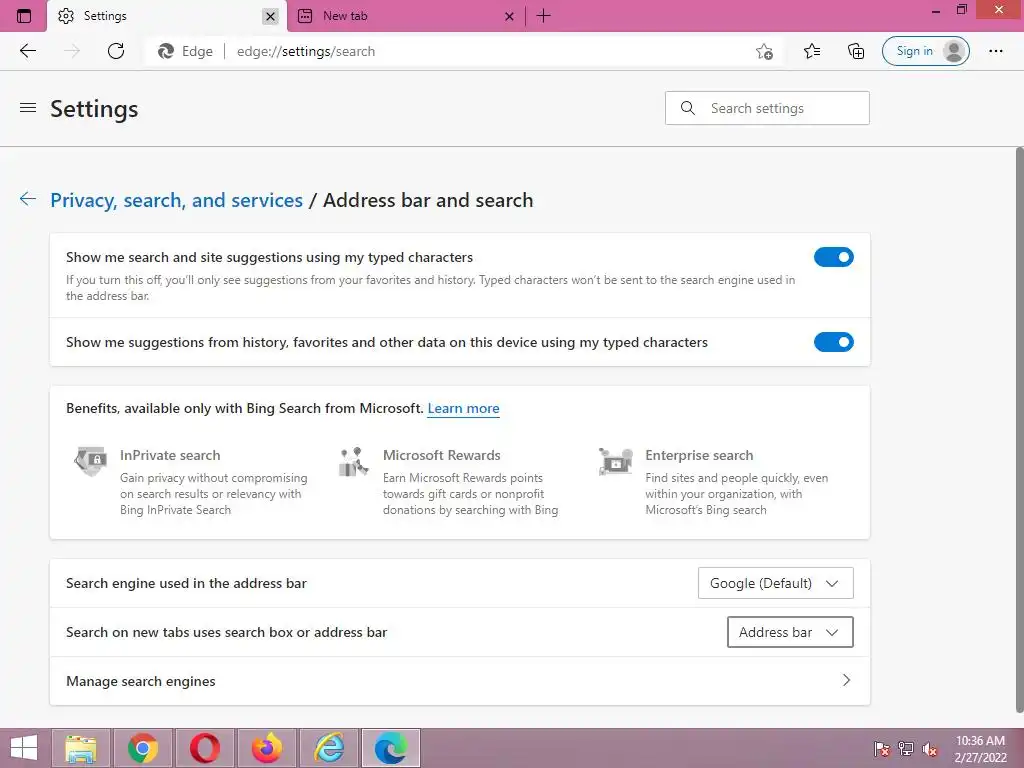Click the page vertical scrollbar
1024x768 pixels.
pos(1019,431)
